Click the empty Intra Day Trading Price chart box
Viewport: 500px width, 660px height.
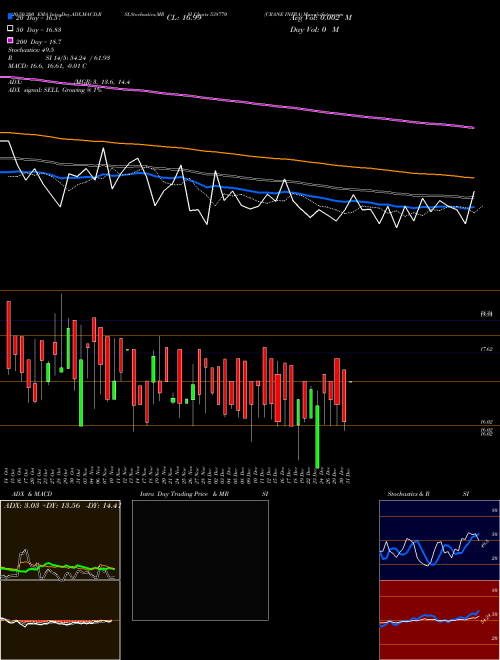pos(200,560)
